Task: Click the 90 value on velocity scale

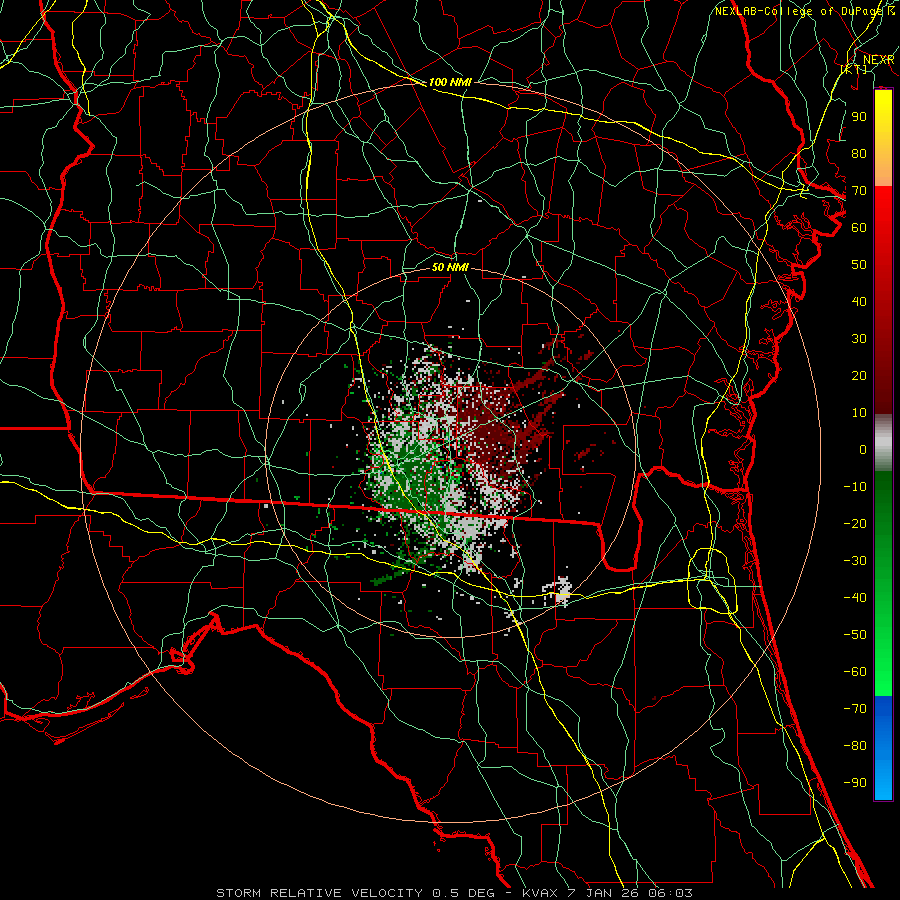Action: (x=859, y=117)
